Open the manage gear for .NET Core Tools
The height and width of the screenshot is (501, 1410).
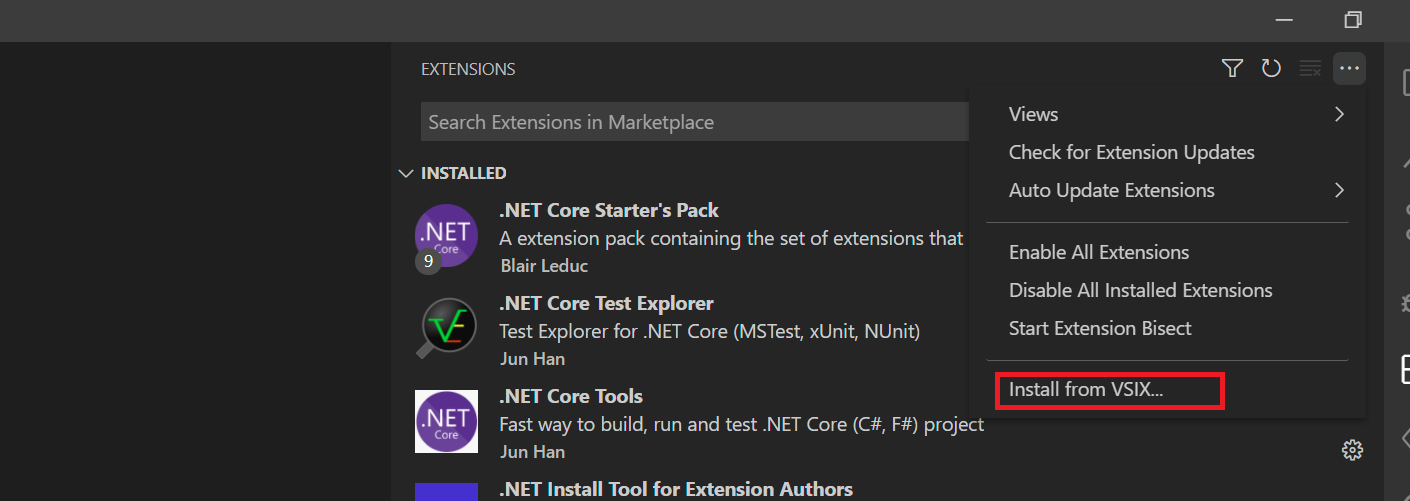(1352, 450)
